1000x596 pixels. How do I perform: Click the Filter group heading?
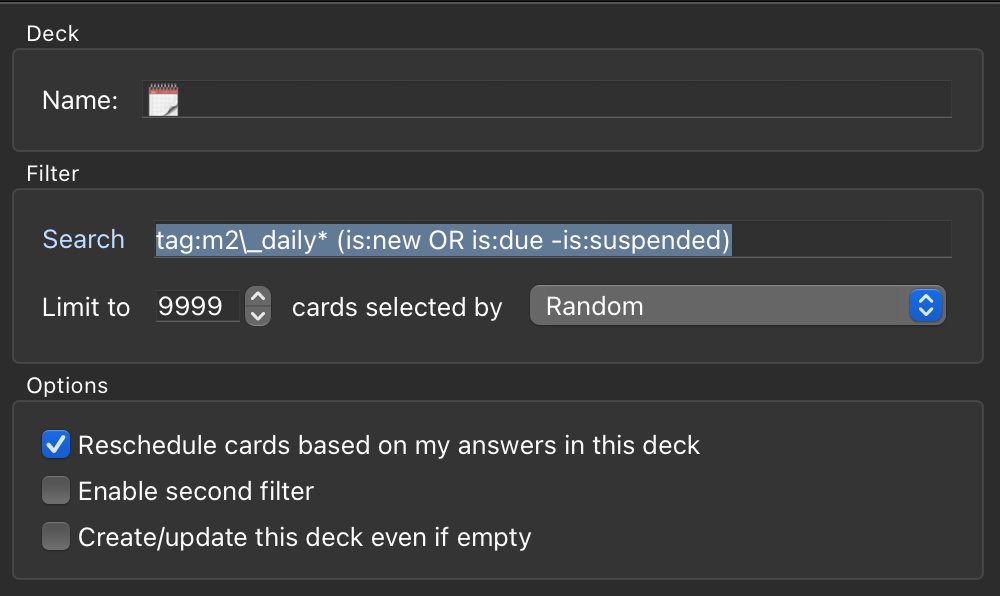click(x=53, y=173)
